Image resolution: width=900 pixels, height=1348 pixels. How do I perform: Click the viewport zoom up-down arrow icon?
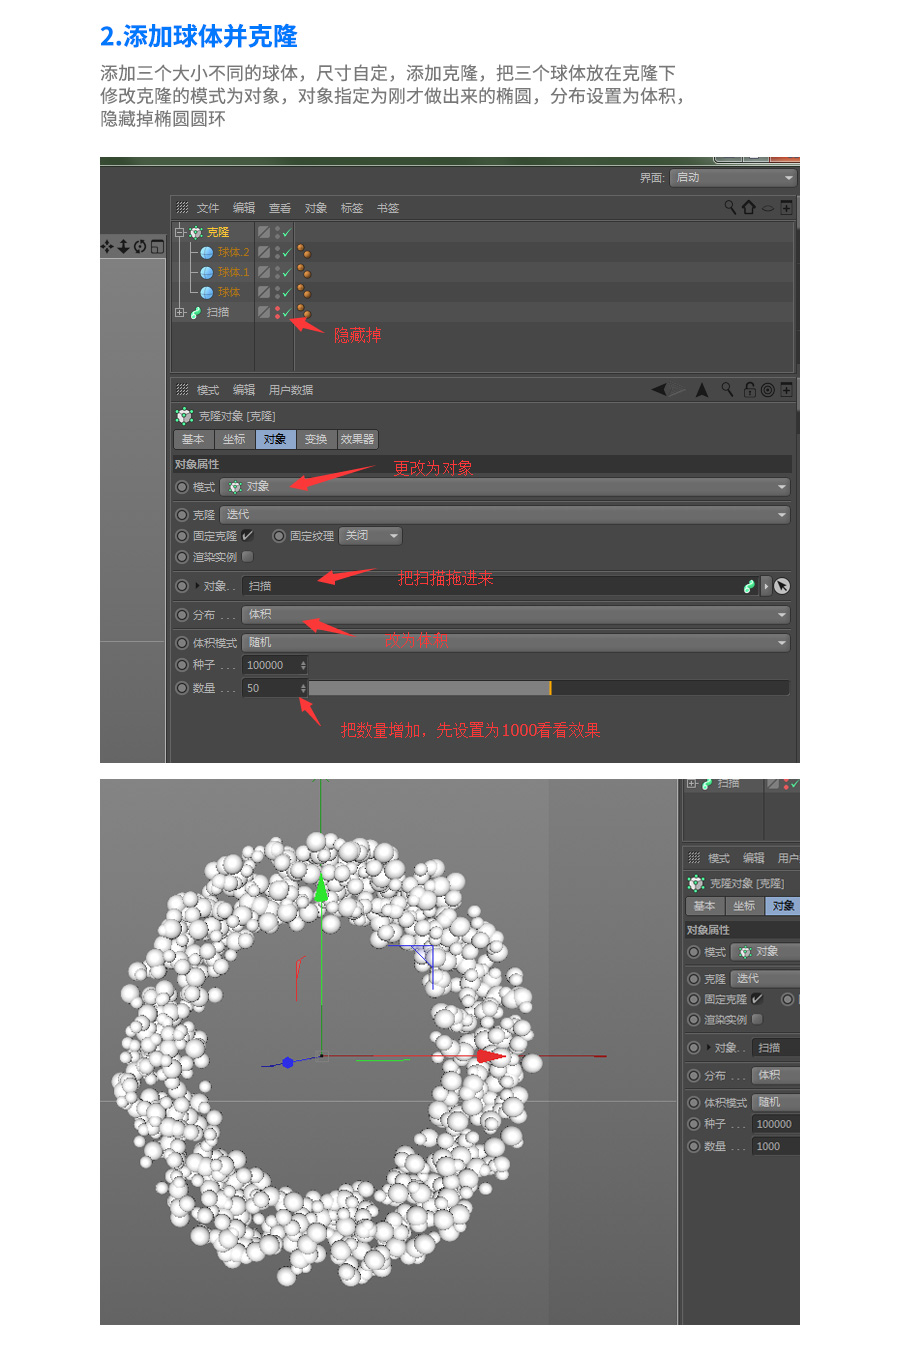pyautogui.click(x=123, y=246)
